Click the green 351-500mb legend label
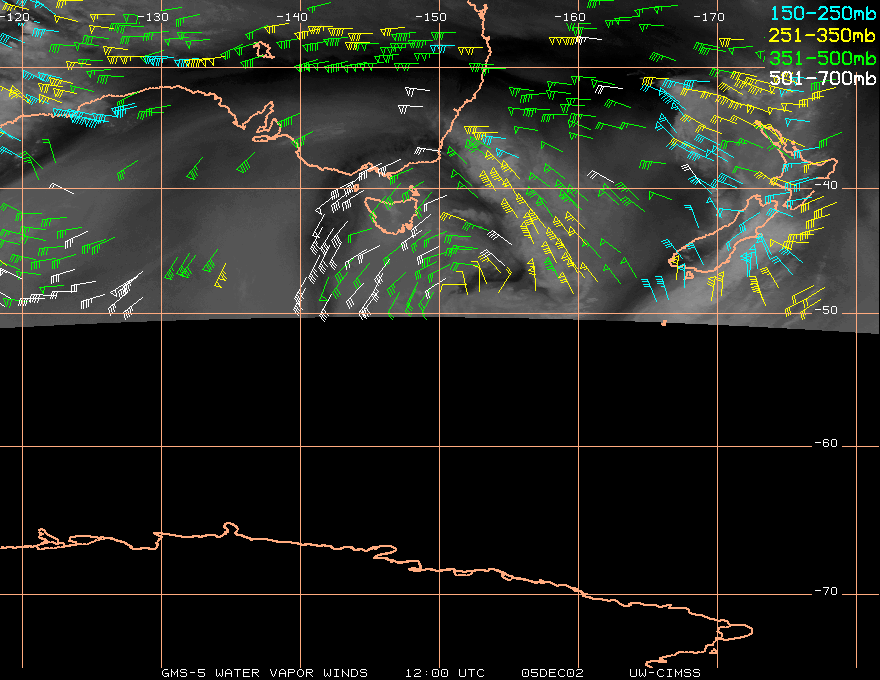 point(823,58)
